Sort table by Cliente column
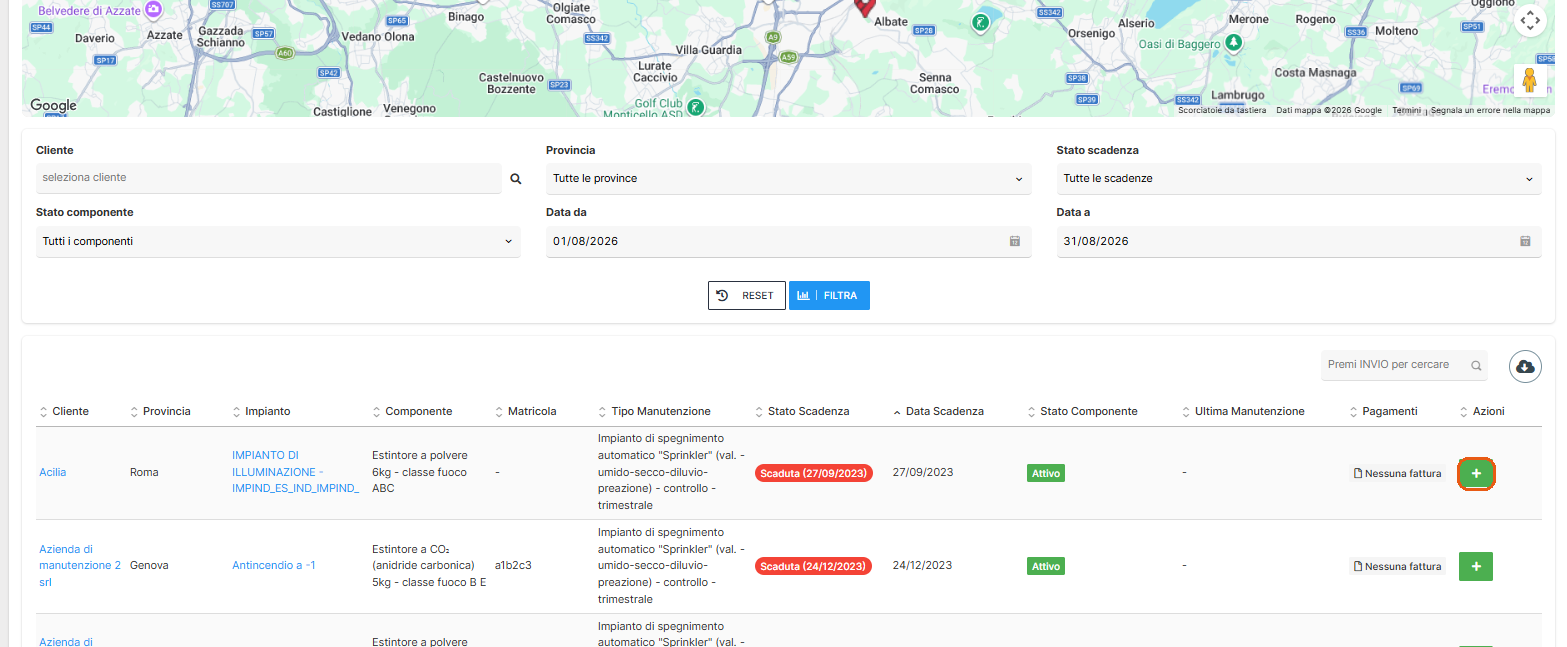1567x647 pixels. pos(64,411)
